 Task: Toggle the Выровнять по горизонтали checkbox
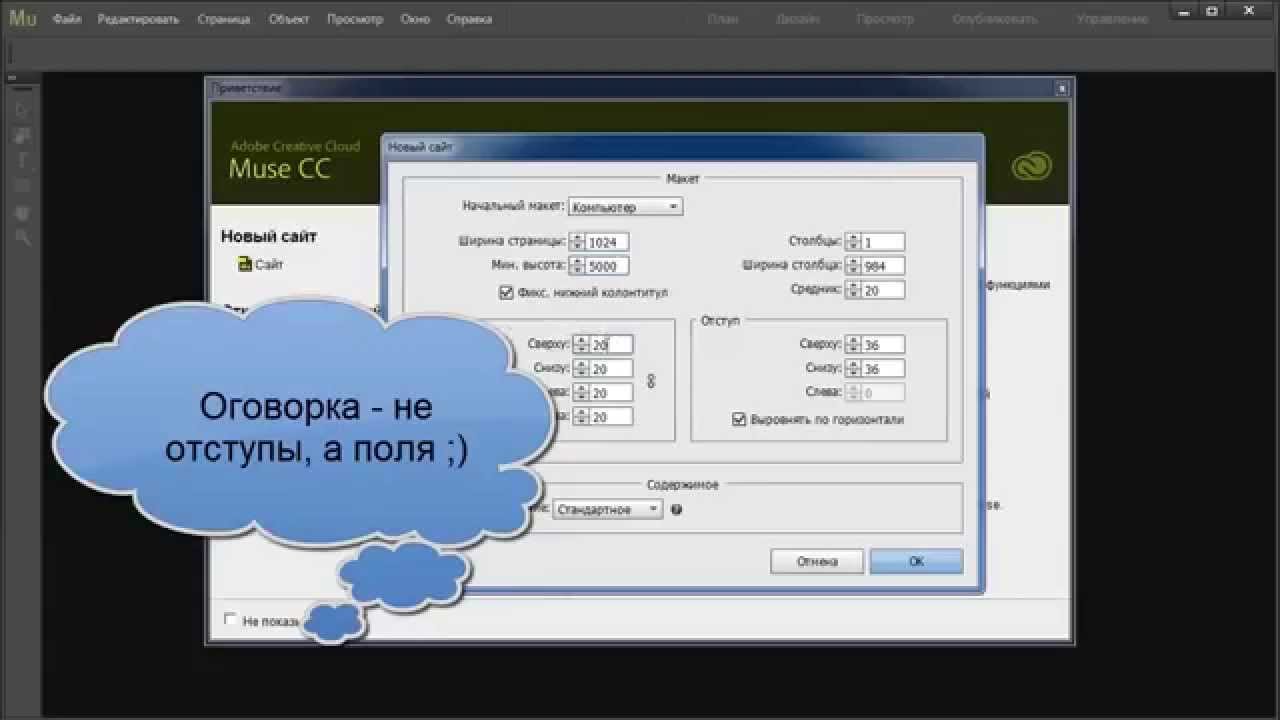(x=740, y=419)
